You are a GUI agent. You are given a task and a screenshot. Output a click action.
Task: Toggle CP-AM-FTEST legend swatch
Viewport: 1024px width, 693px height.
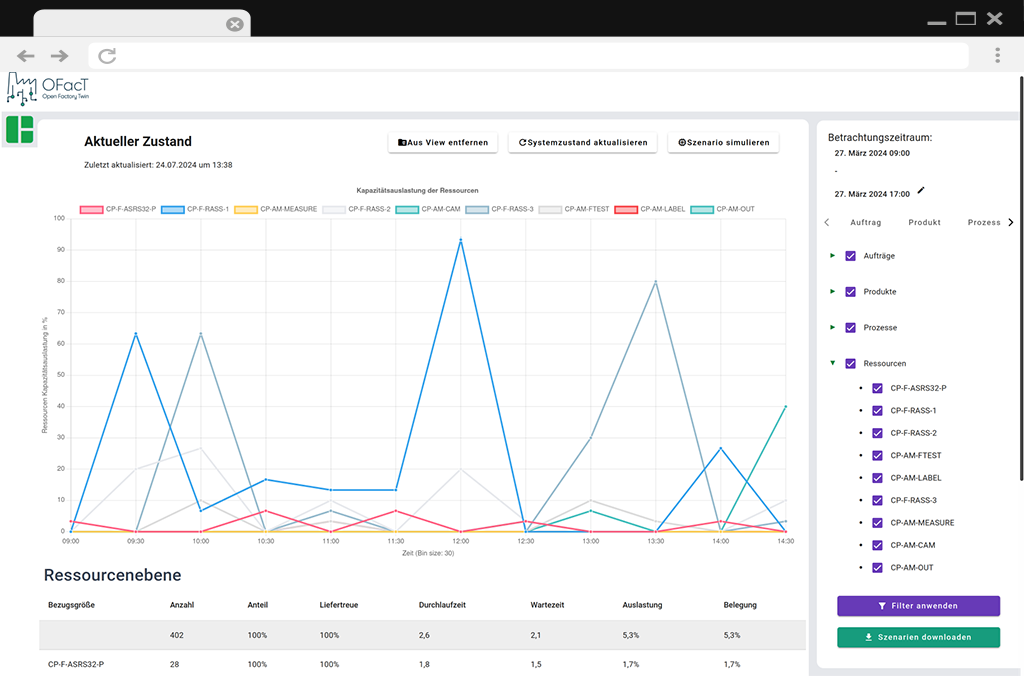[550, 210]
